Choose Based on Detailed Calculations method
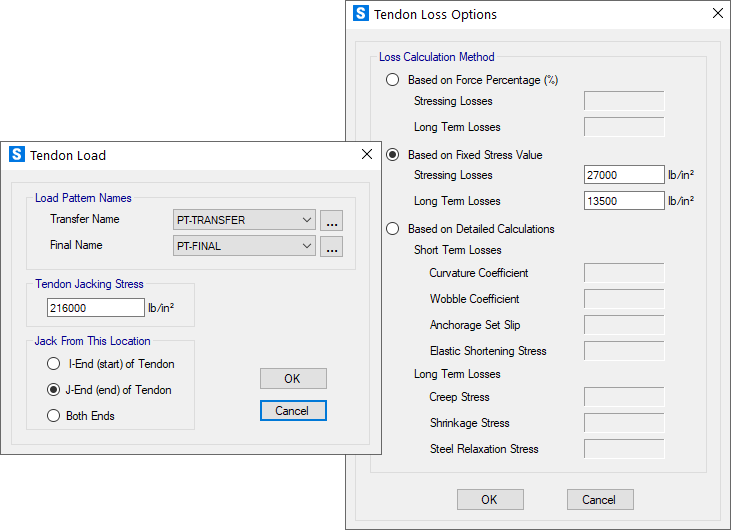This screenshot has width=731, height=530. click(x=393, y=229)
